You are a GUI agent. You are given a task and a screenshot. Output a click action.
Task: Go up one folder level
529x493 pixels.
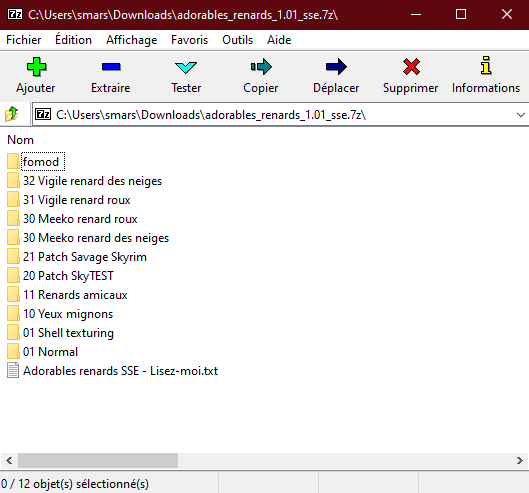coord(12,114)
